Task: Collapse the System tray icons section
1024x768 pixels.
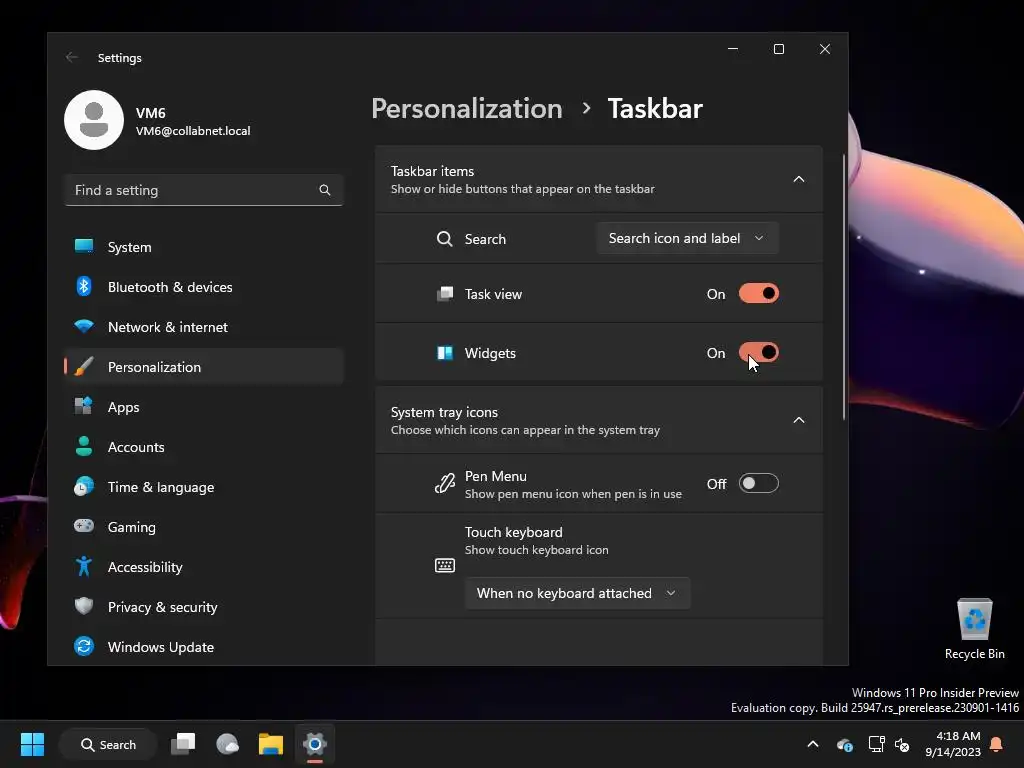Action: click(799, 420)
